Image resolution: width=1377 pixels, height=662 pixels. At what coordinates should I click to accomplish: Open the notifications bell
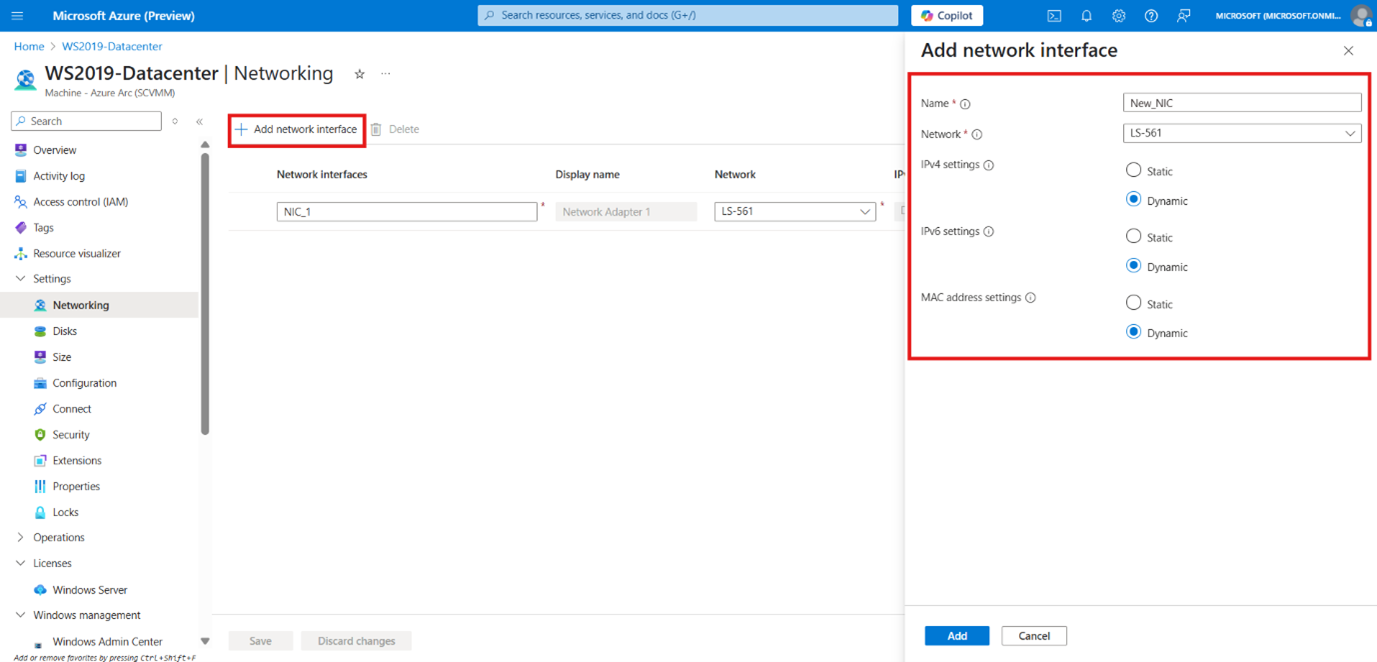coord(1086,16)
